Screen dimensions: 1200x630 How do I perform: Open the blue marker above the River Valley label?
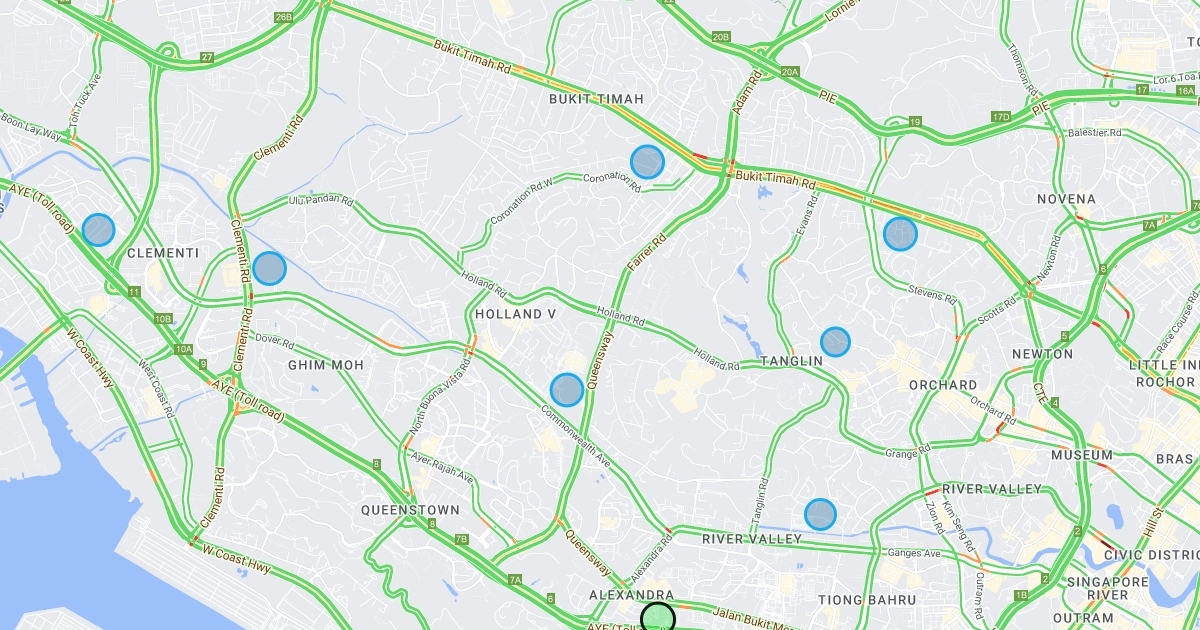coord(820,514)
